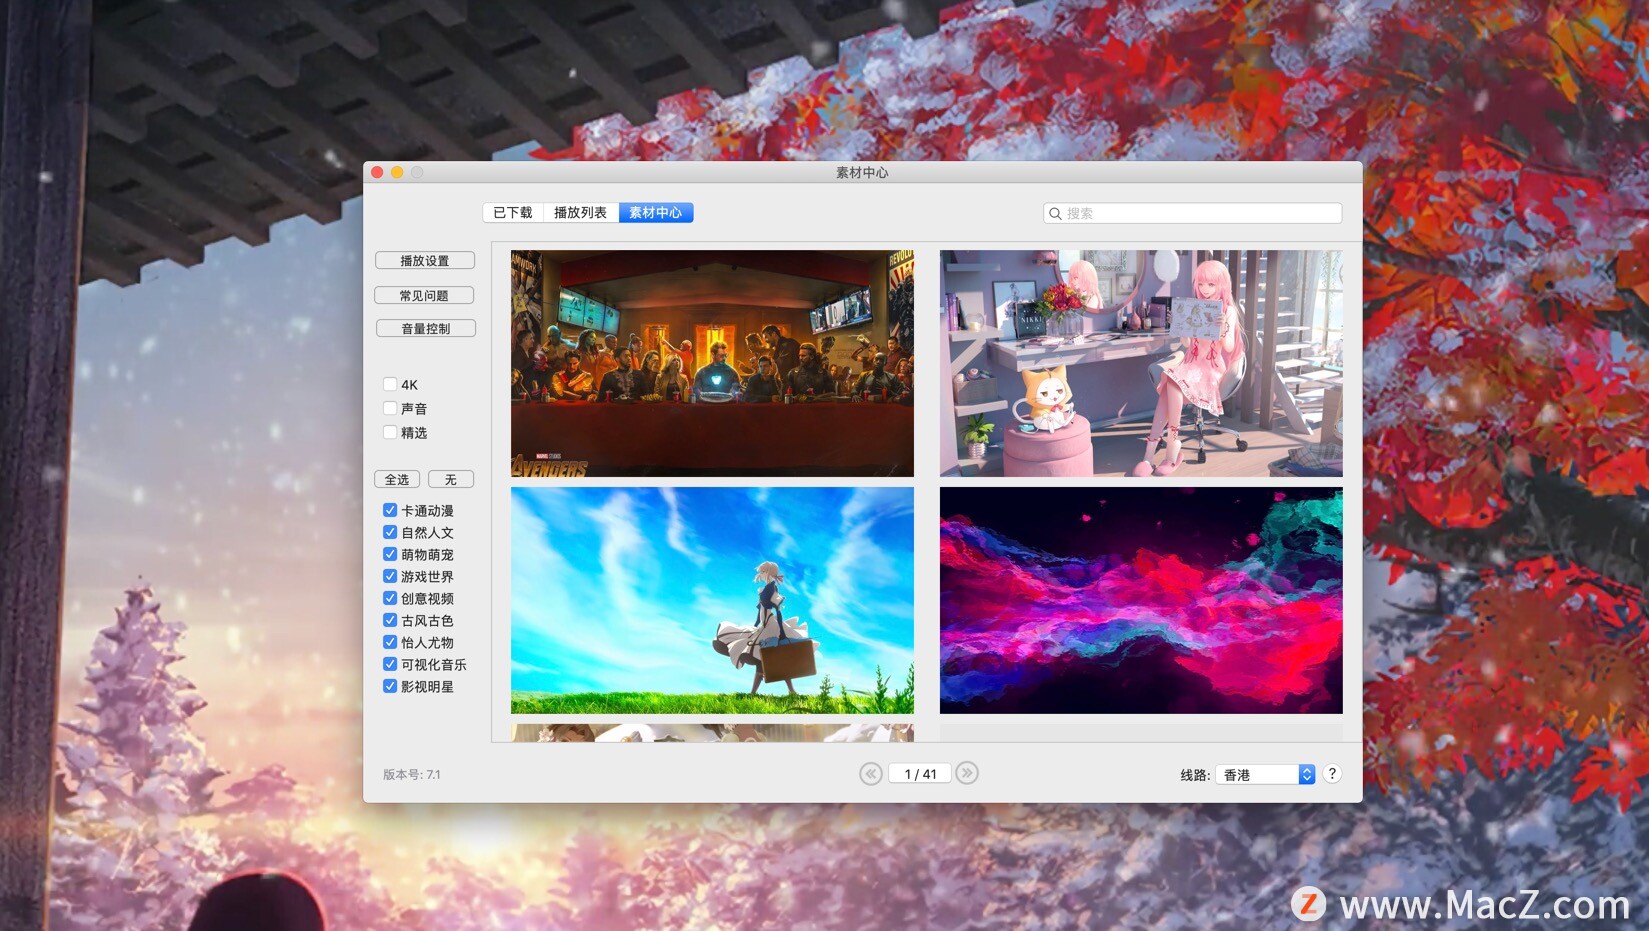This screenshot has height=931, width=1649.
Task: Enable the 4K filter checkbox
Action: coord(390,384)
